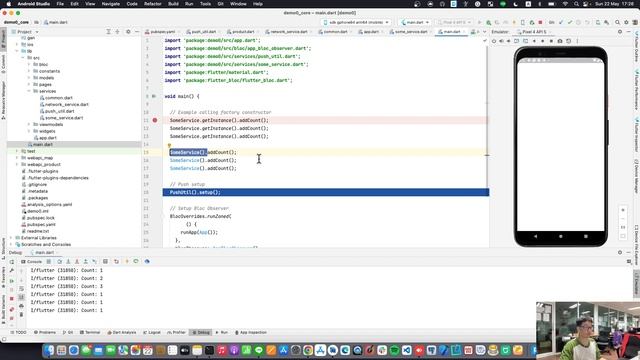
Task: Click Step Over icon in debug toolbar
Action: click(x=60, y=261)
